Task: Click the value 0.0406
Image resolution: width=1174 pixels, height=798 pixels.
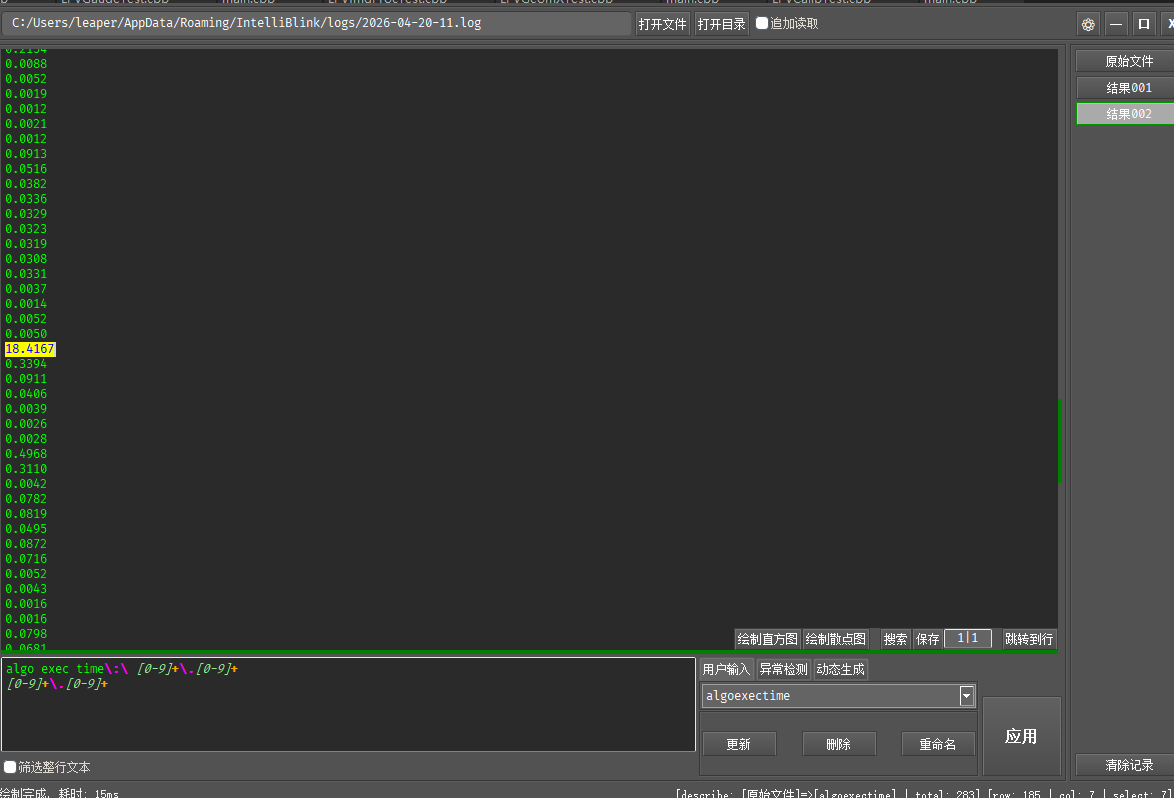Action: pyautogui.click(x=26, y=394)
